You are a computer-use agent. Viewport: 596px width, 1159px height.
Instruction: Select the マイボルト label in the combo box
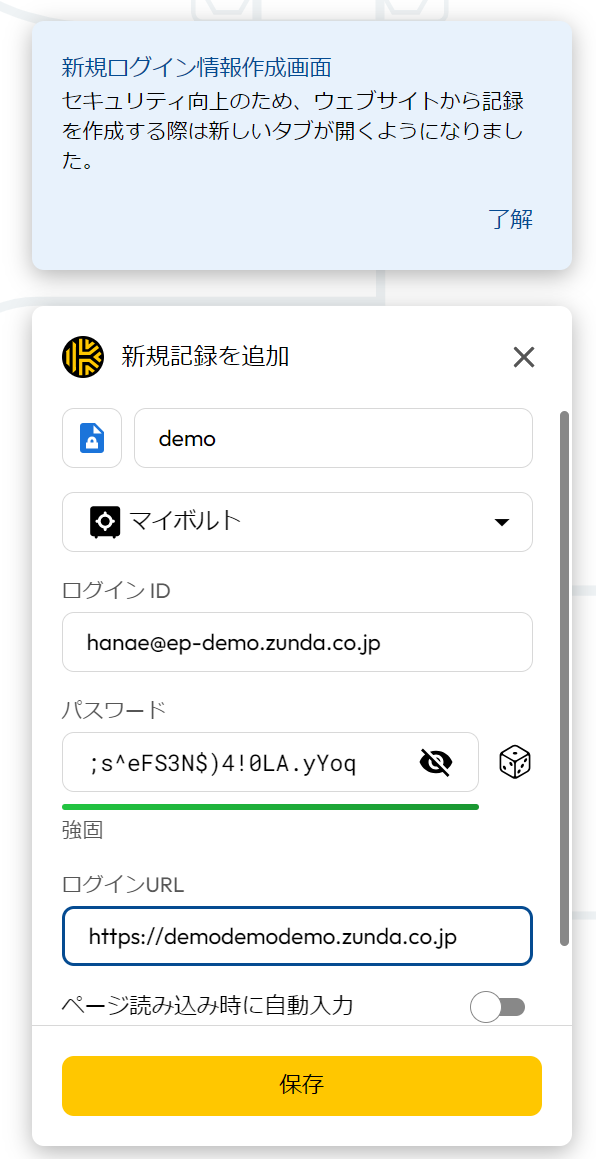[x=186, y=521]
